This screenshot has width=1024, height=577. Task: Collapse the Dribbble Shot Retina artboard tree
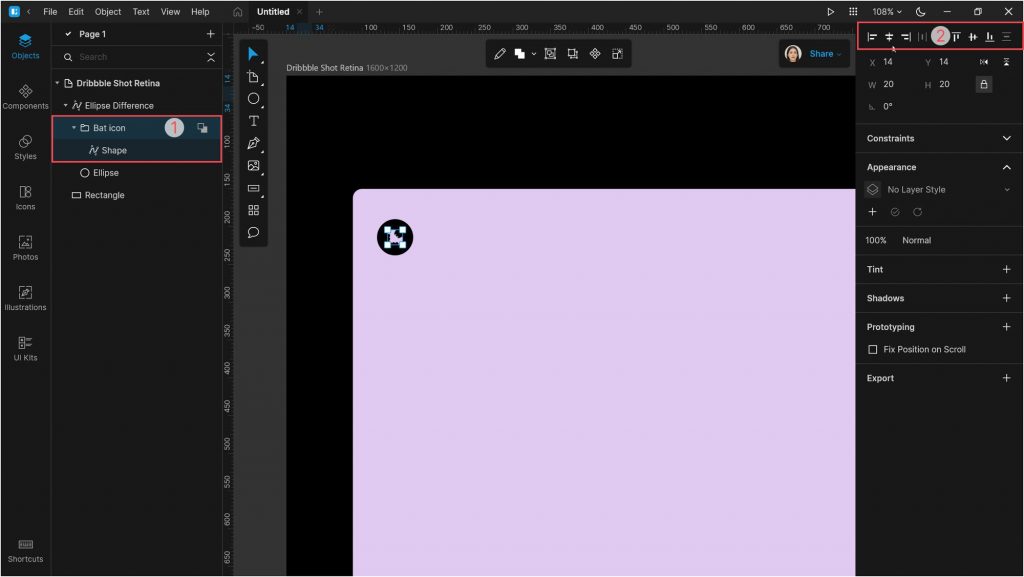57,84
